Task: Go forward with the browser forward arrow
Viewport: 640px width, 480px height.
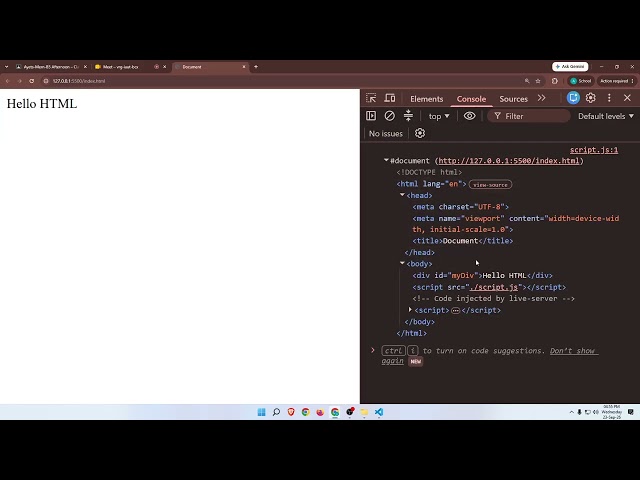Action: pos(19,81)
